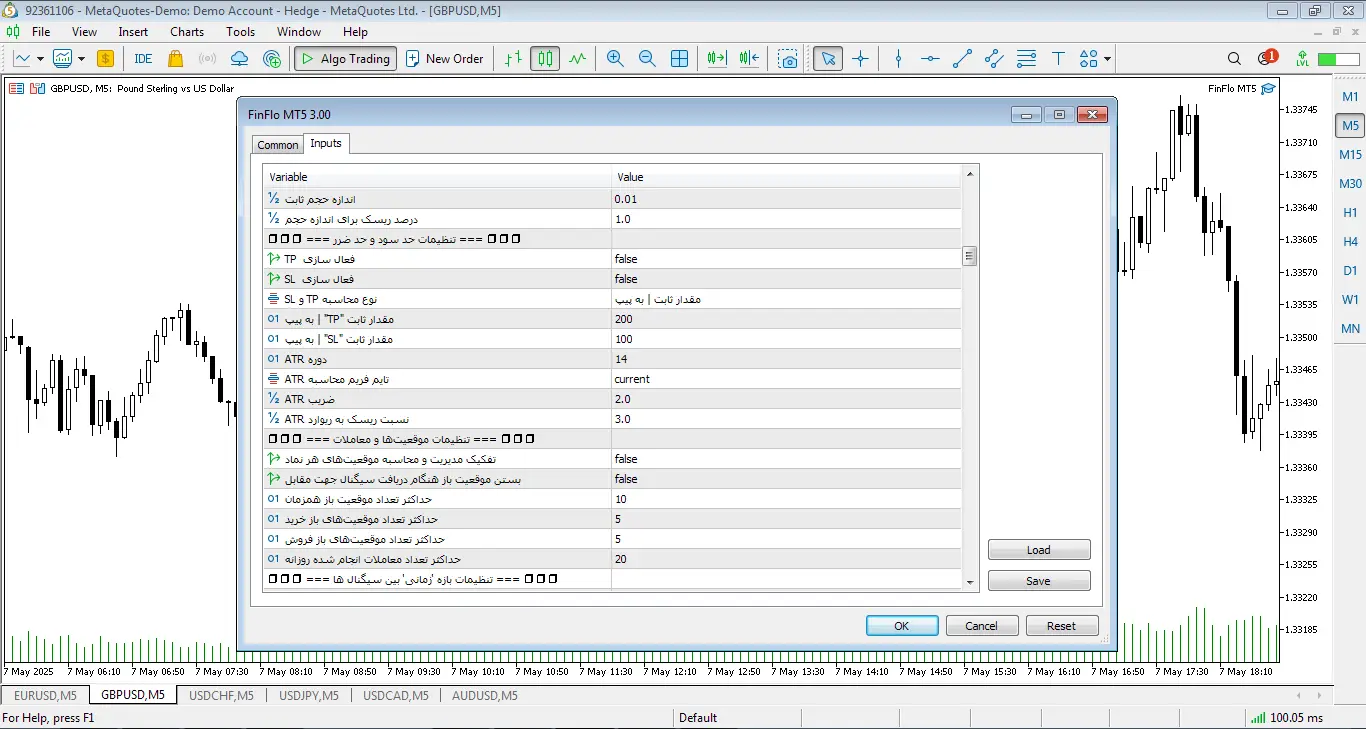Change false value of بستن موقعیت باز row
Screen dimensions: 1366x729
pos(786,479)
